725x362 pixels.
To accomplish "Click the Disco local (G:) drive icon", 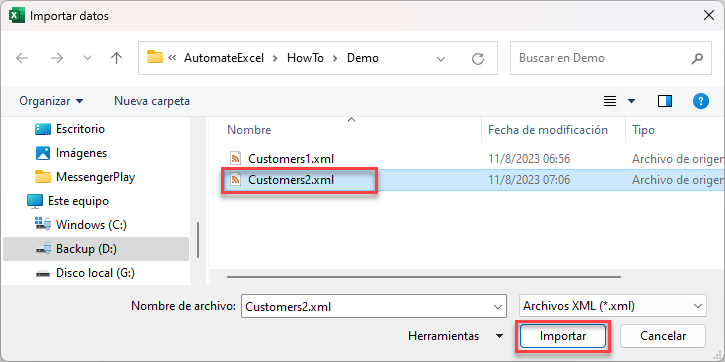I will pos(43,273).
